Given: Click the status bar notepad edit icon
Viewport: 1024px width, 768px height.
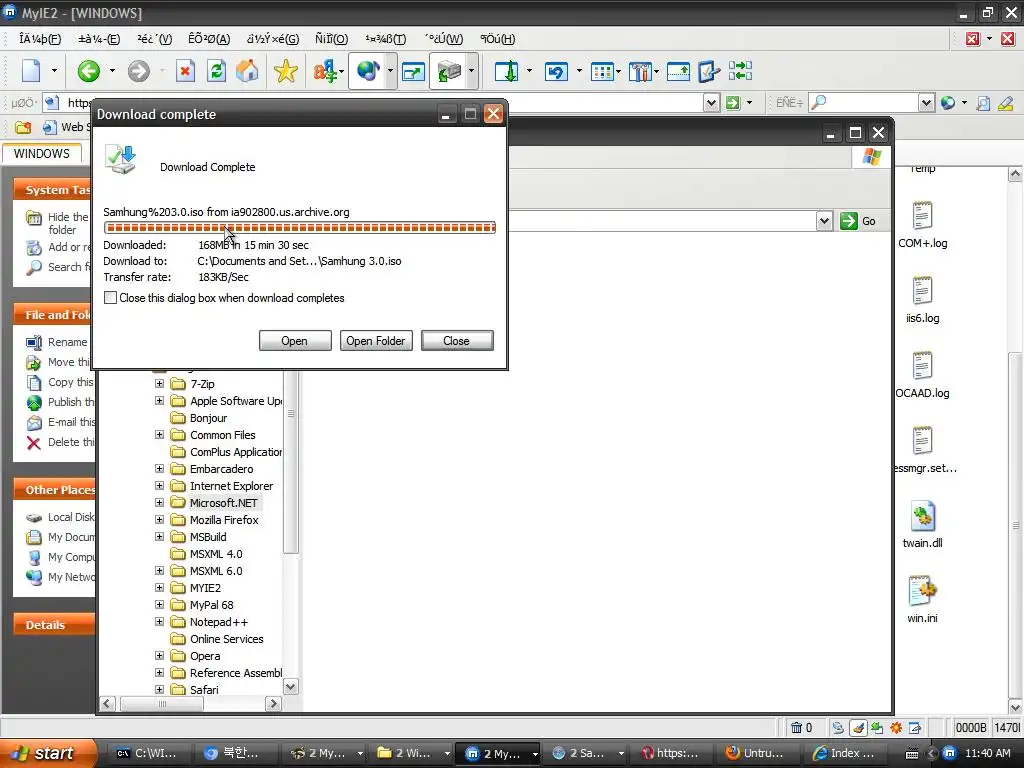Looking at the screenshot, I should tap(915, 728).
